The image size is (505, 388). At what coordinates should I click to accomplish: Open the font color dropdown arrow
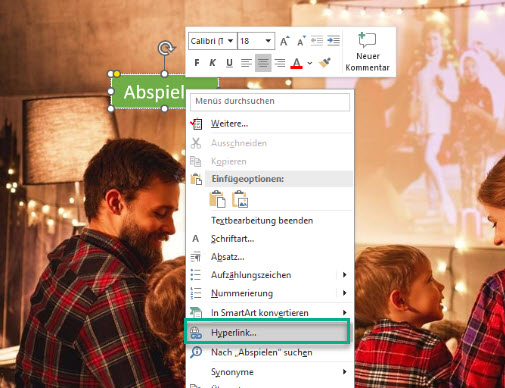pos(310,63)
